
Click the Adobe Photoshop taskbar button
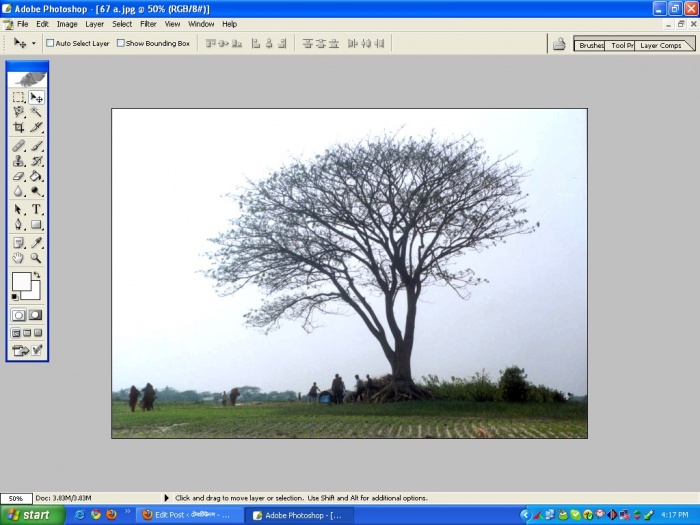click(x=299, y=515)
